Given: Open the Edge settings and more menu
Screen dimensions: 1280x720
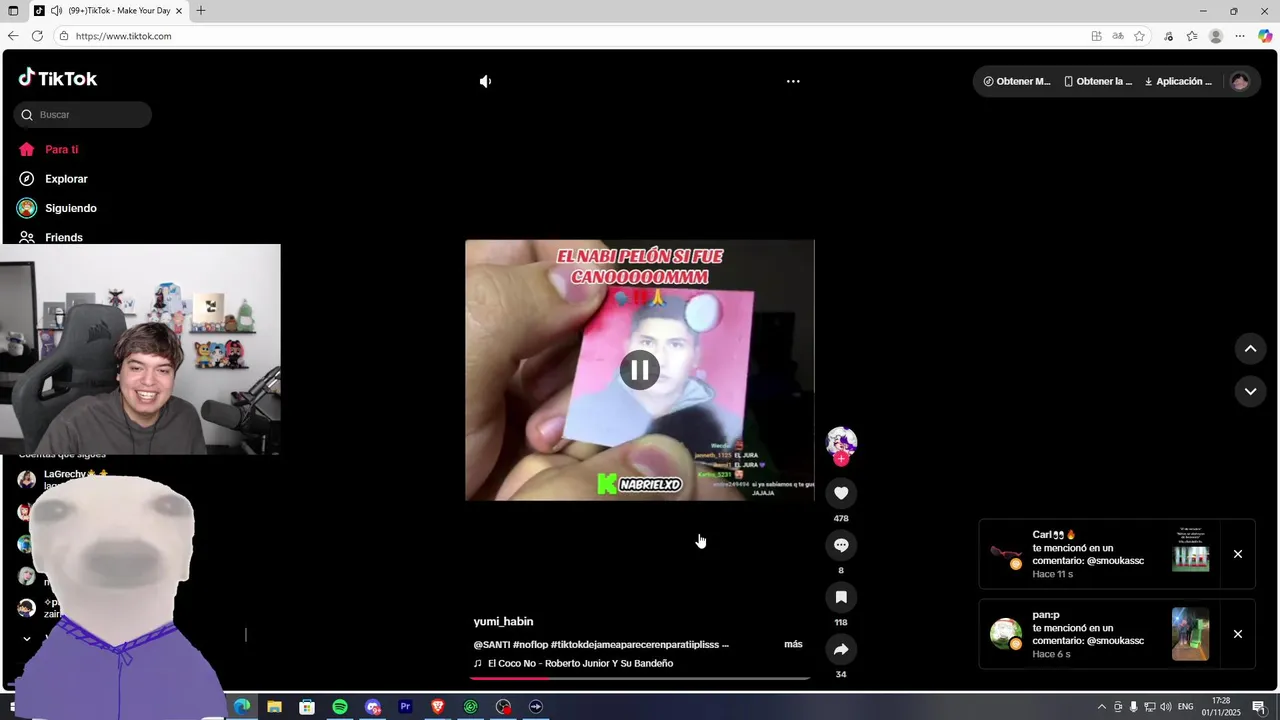Looking at the screenshot, I should (1240, 36).
